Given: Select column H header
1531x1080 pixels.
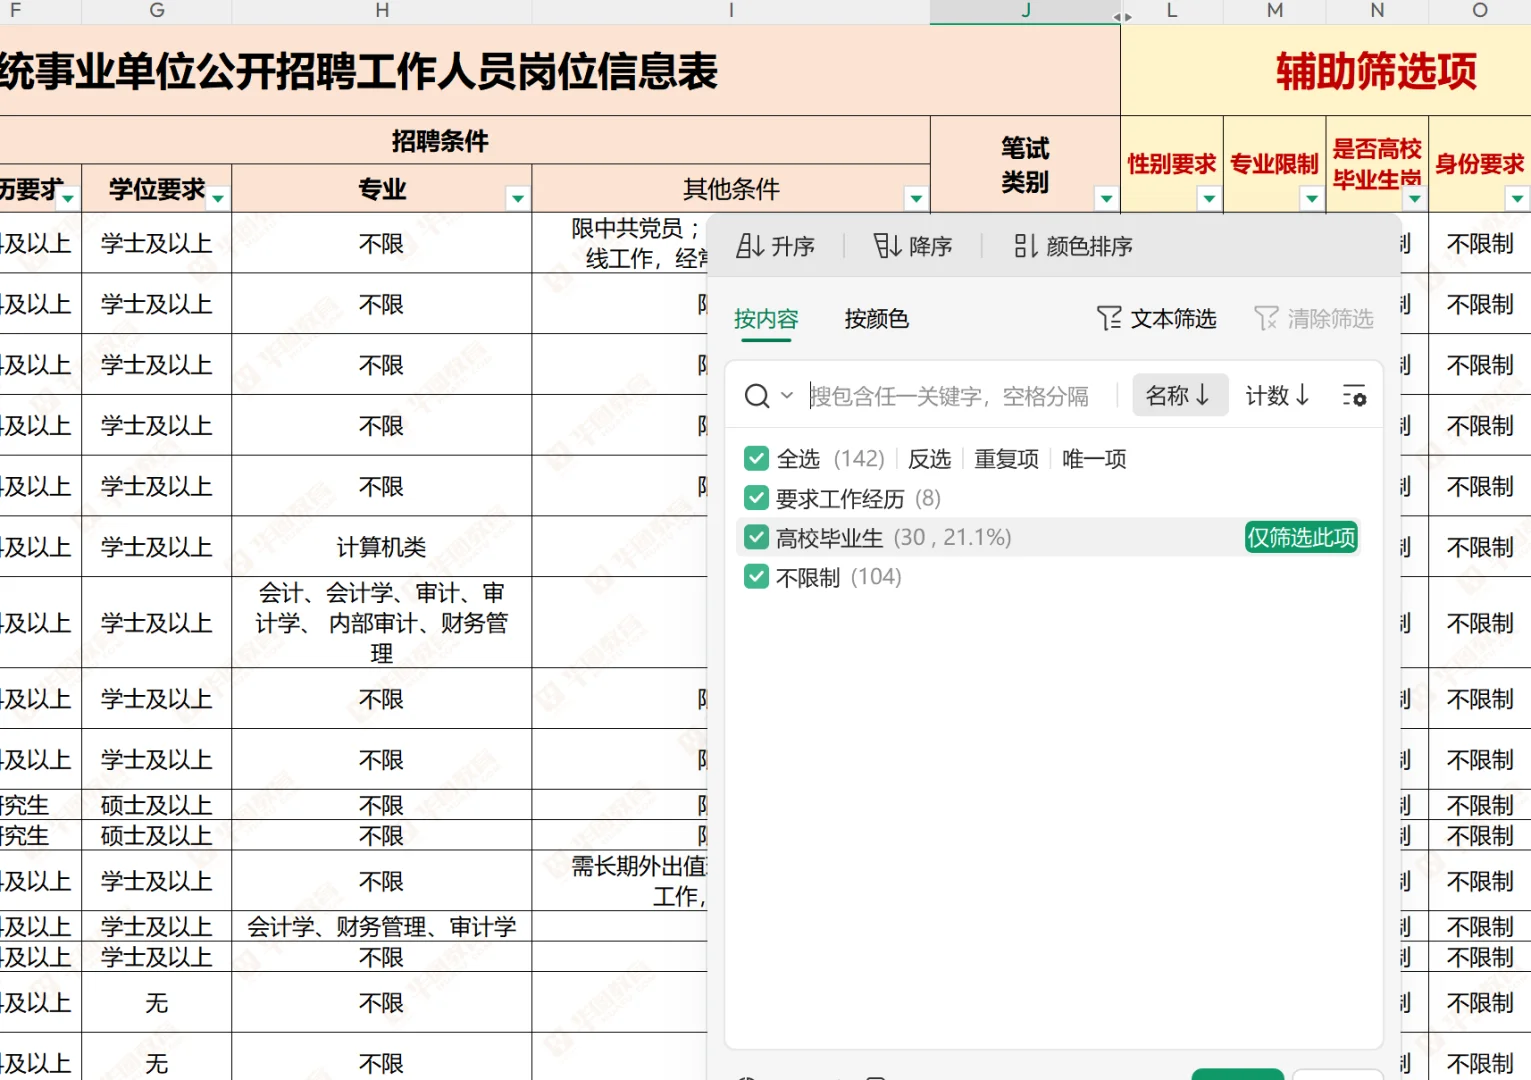Looking at the screenshot, I should pyautogui.click(x=382, y=11).
